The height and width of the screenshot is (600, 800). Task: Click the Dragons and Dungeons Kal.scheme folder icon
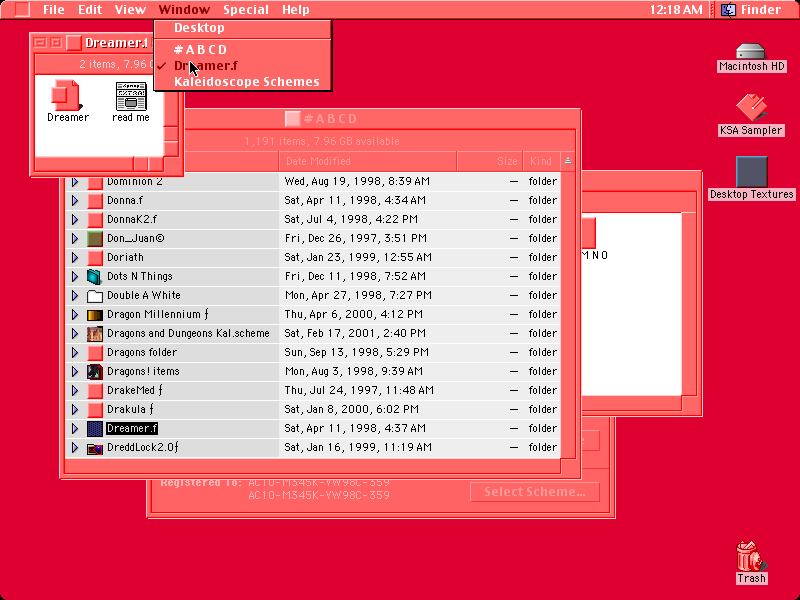pos(95,334)
